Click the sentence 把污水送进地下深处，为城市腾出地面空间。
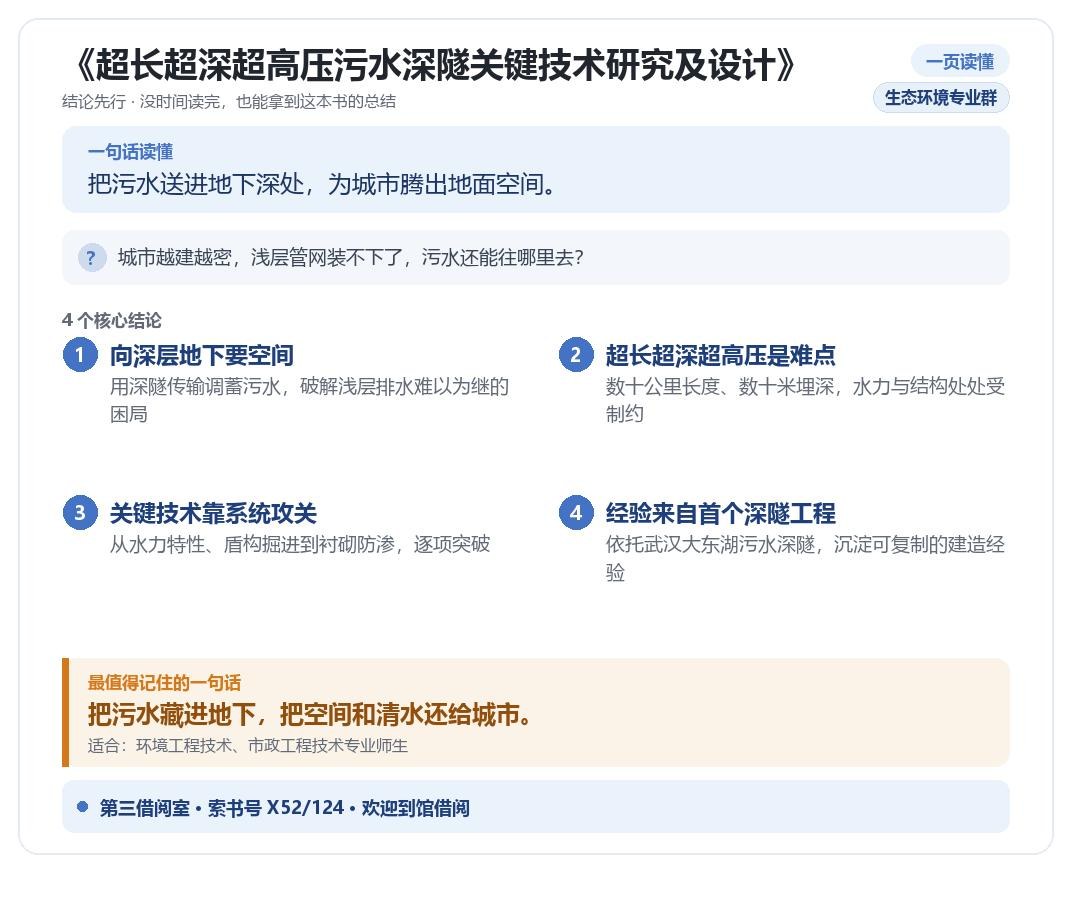The height and width of the screenshot is (900, 1071). point(322,184)
